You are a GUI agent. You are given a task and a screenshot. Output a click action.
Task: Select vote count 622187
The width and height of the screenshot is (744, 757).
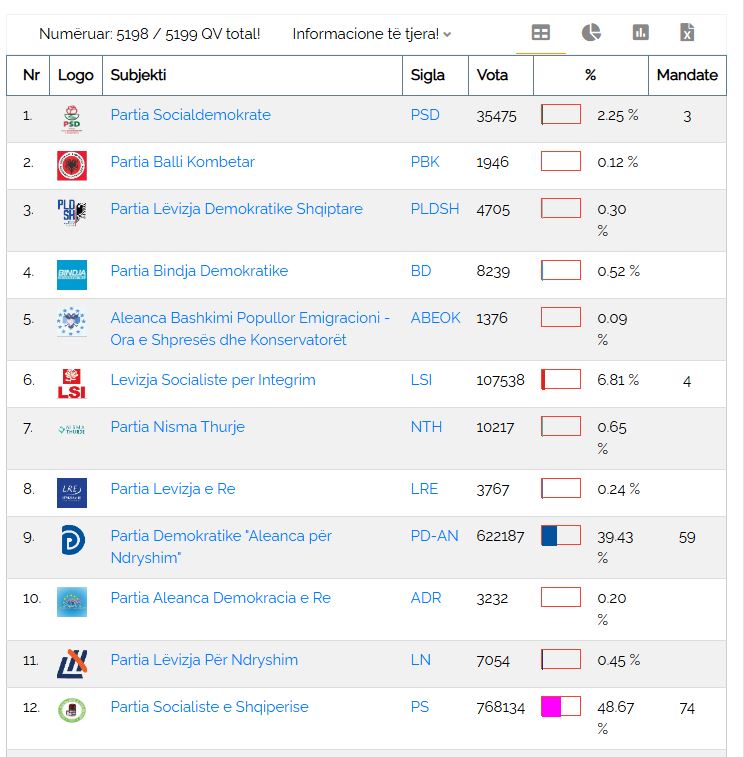coord(500,537)
